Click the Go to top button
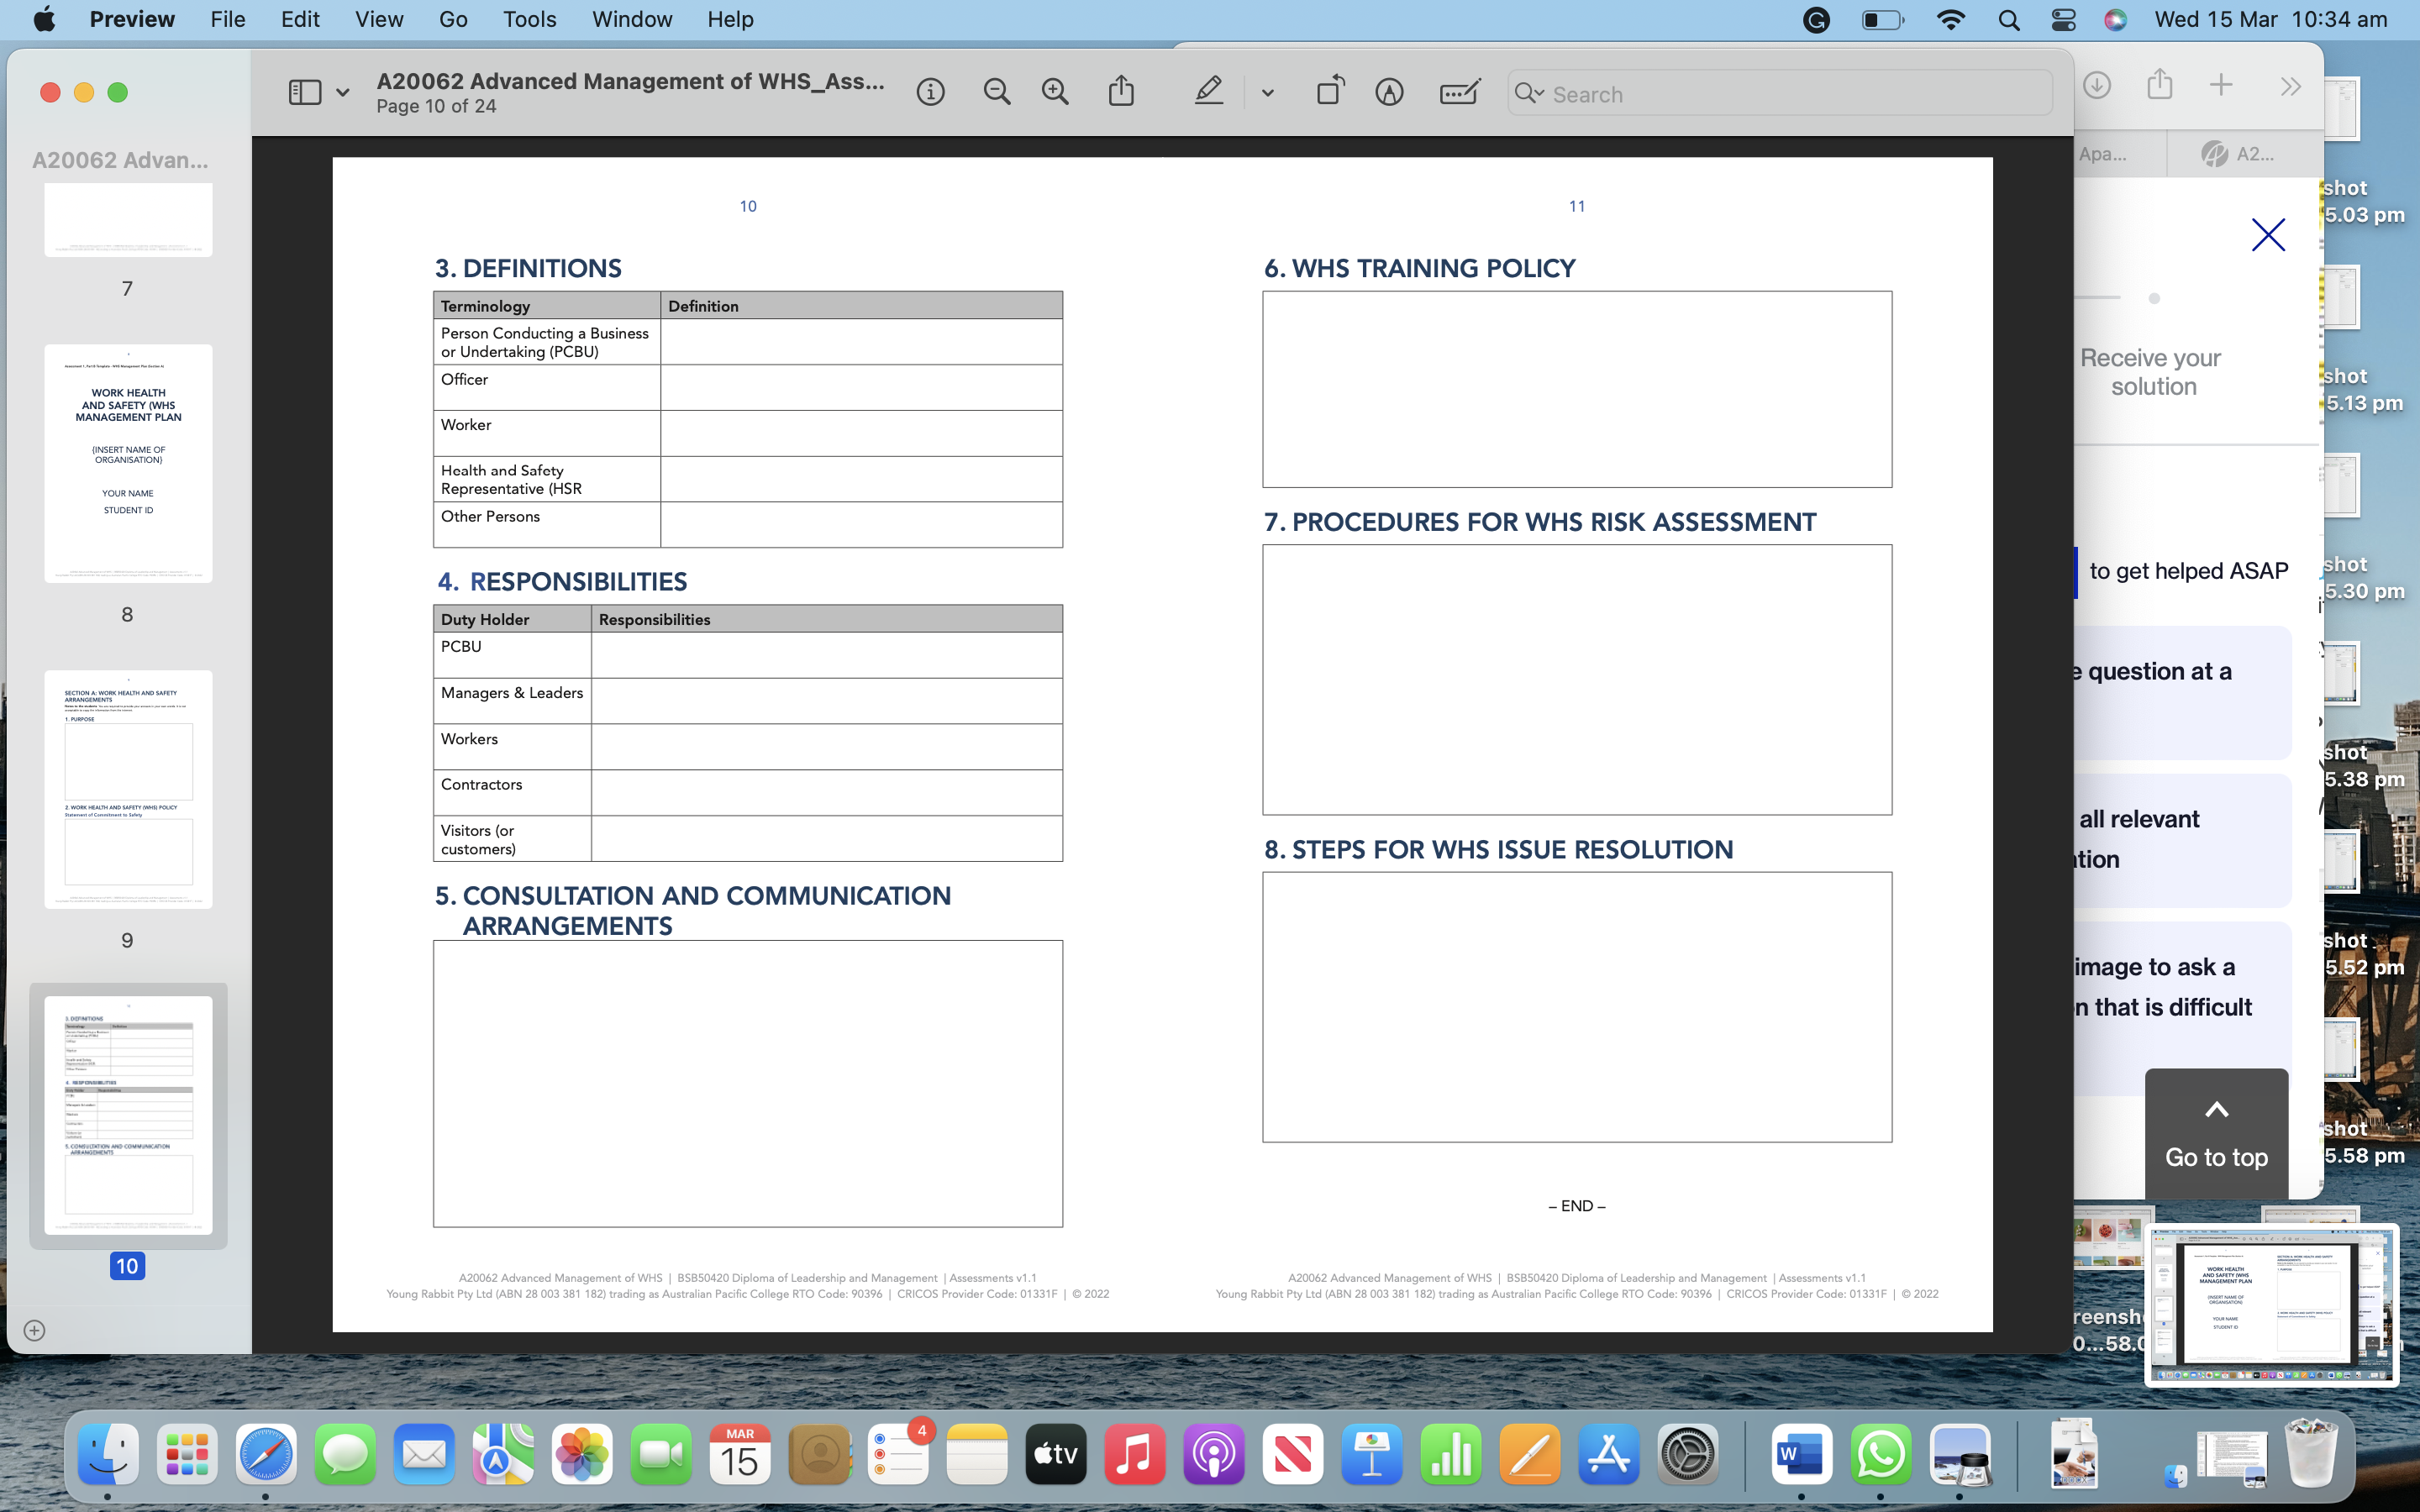The width and height of the screenshot is (2420, 1512). [x=2216, y=1135]
